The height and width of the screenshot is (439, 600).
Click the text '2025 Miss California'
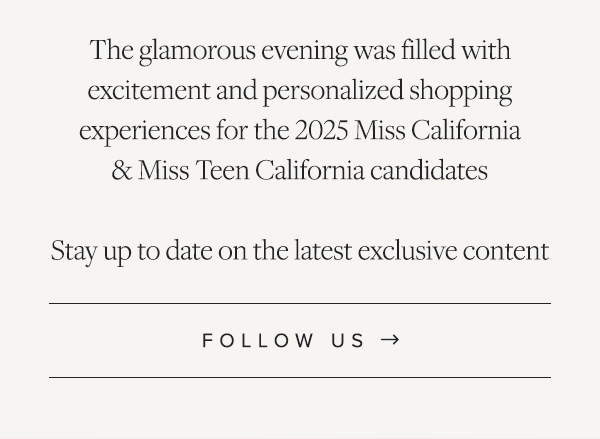coord(408,130)
